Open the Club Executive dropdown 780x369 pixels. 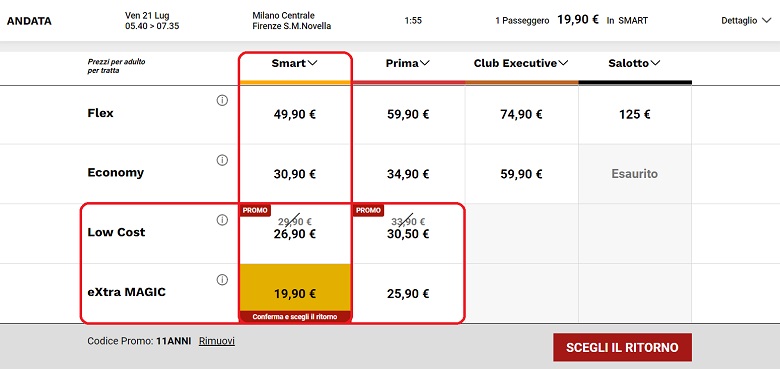521,63
